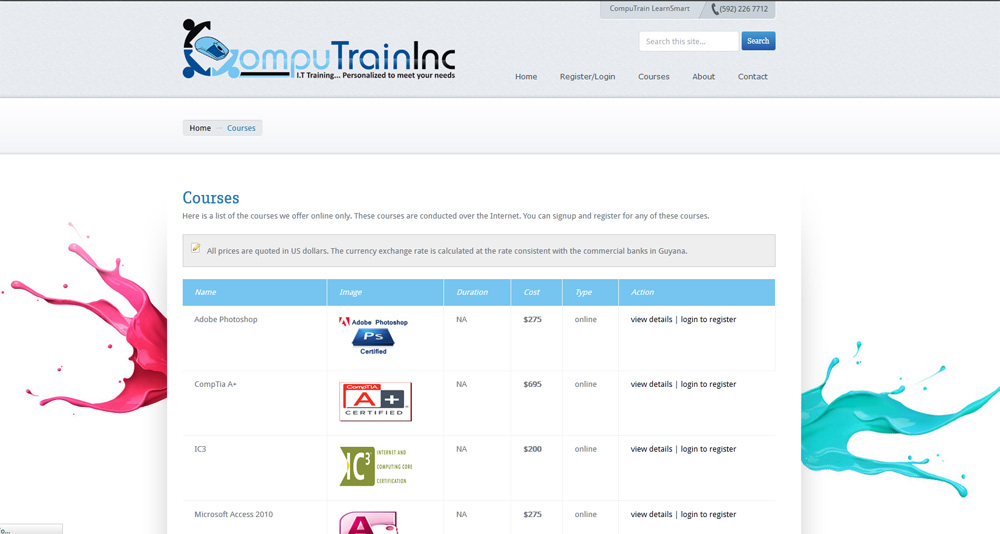This screenshot has height=534, width=1000.
Task: Click the blue Search button
Action: click(x=758, y=41)
